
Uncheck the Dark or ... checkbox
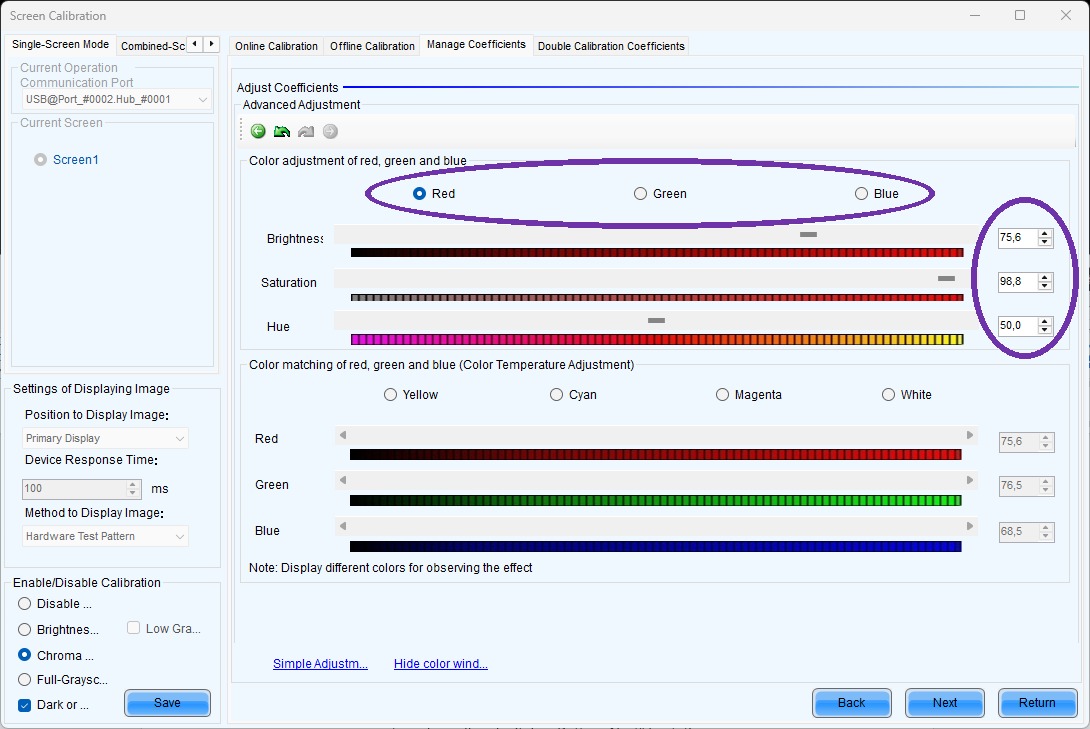click(x=24, y=705)
